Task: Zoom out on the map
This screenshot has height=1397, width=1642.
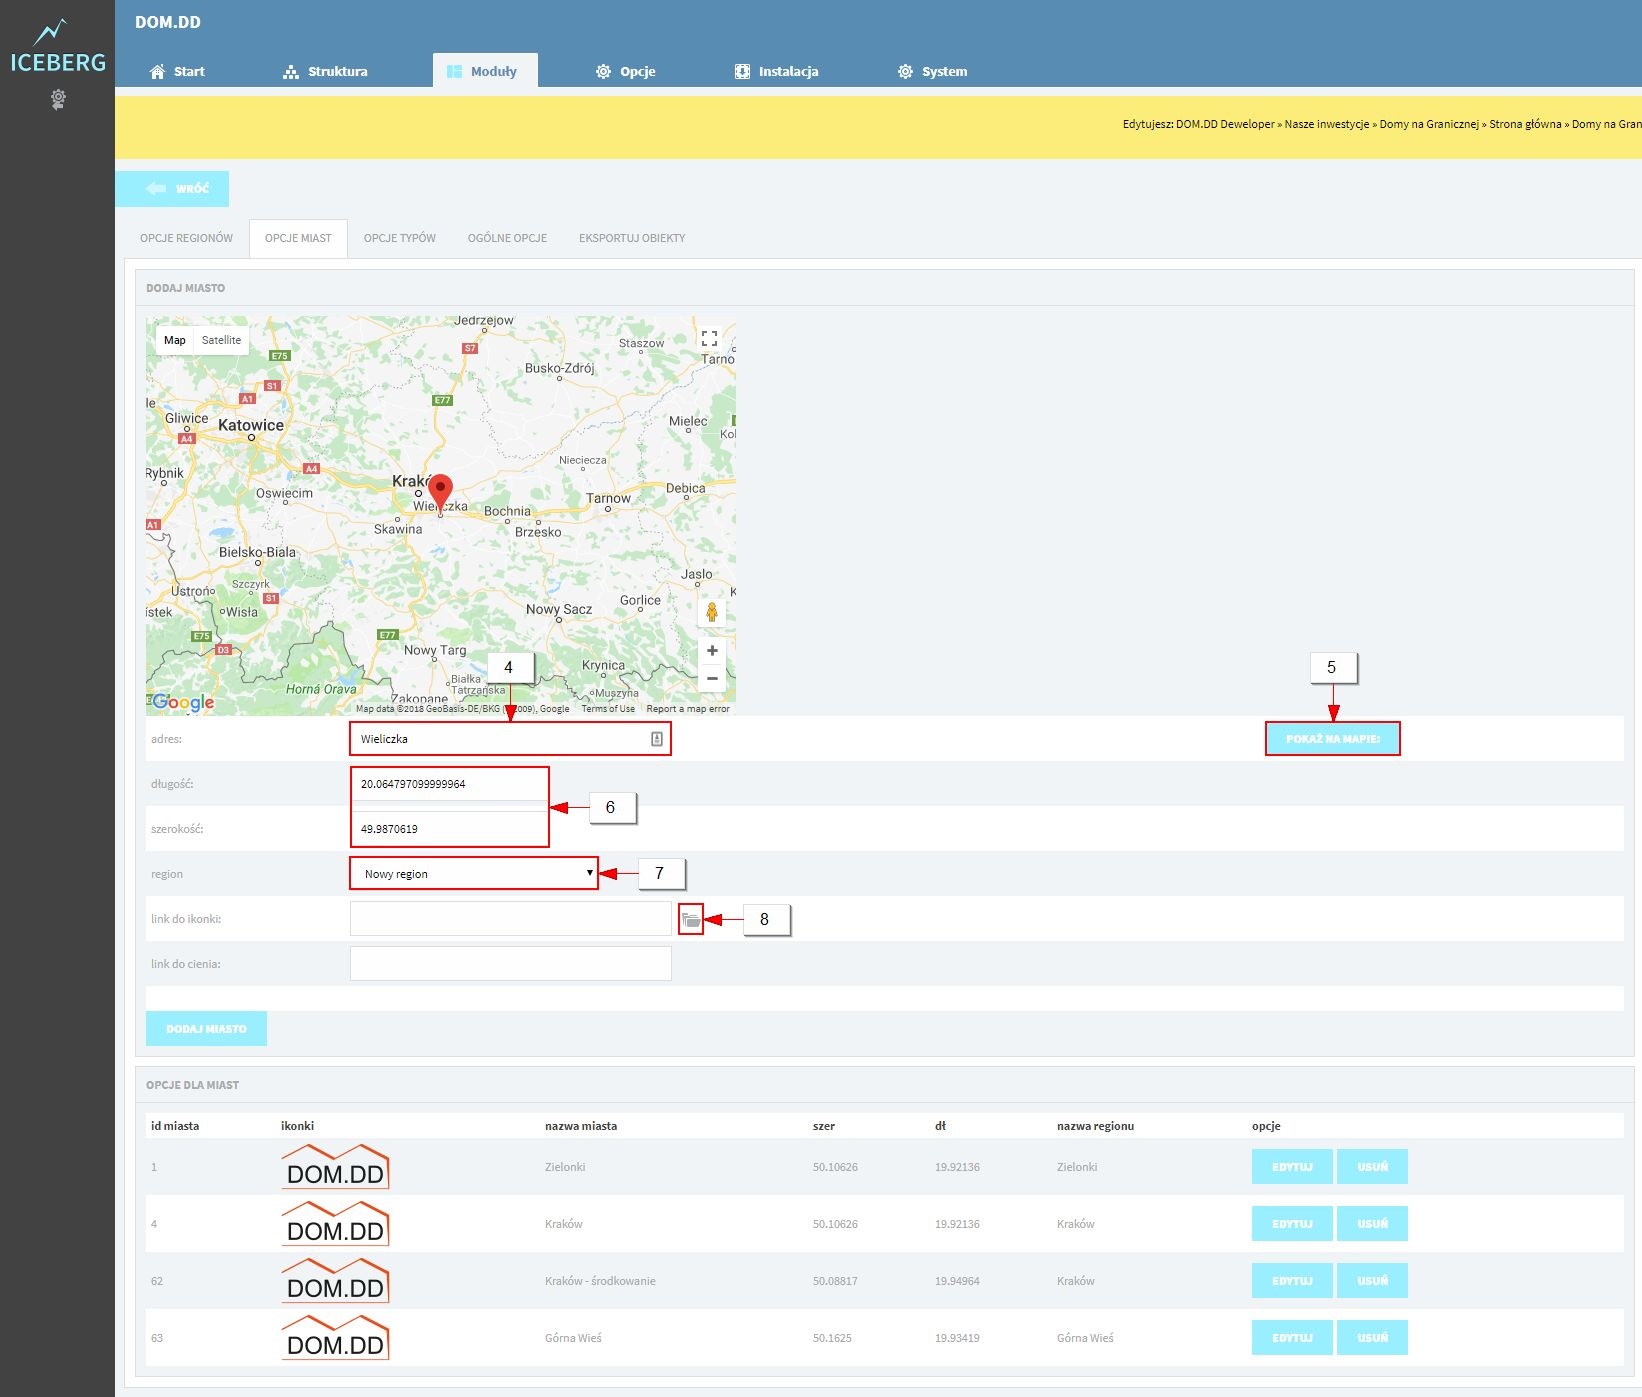Action: pos(712,678)
